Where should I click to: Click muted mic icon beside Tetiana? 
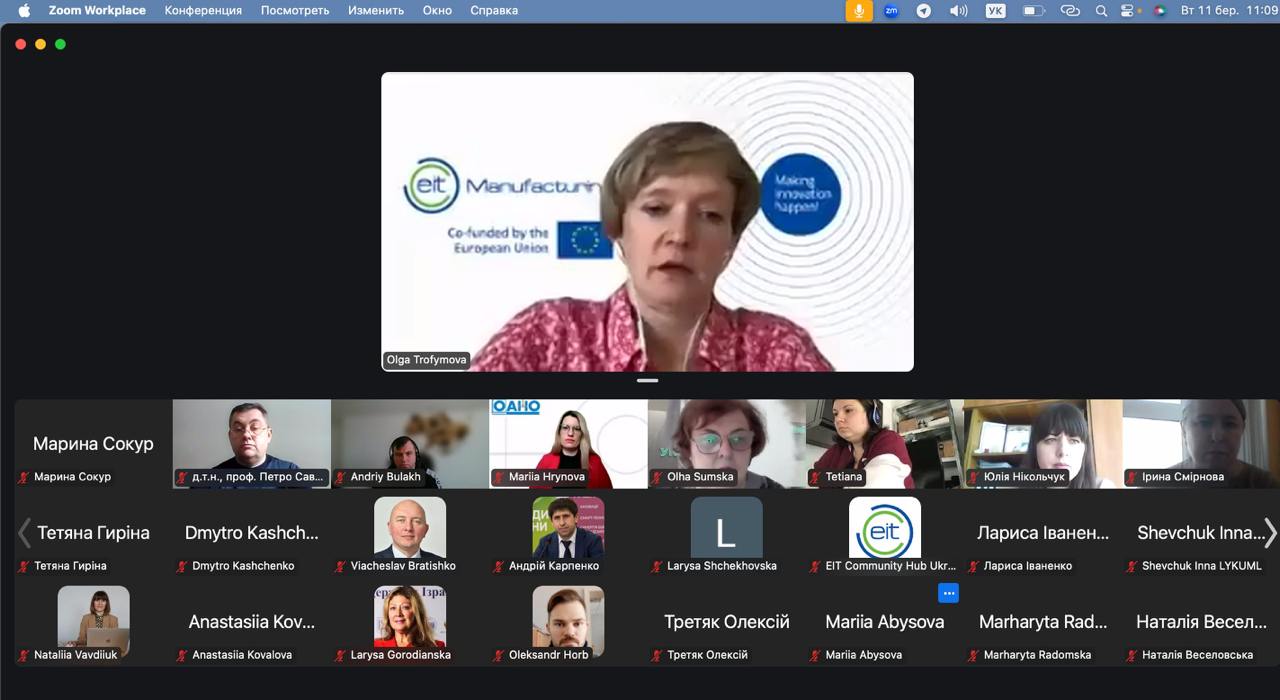(816, 477)
